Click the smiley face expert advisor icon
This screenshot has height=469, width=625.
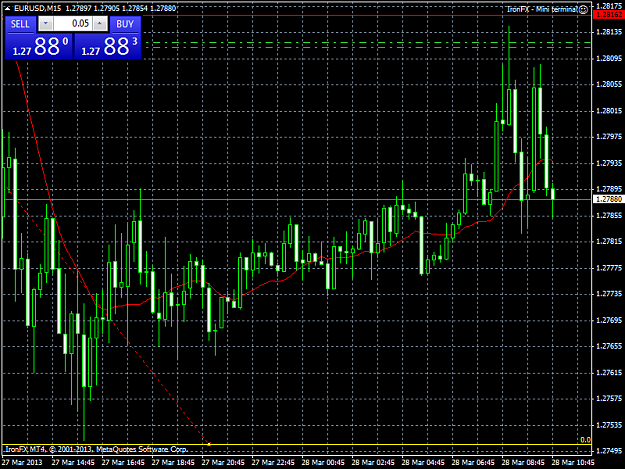coord(583,9)
